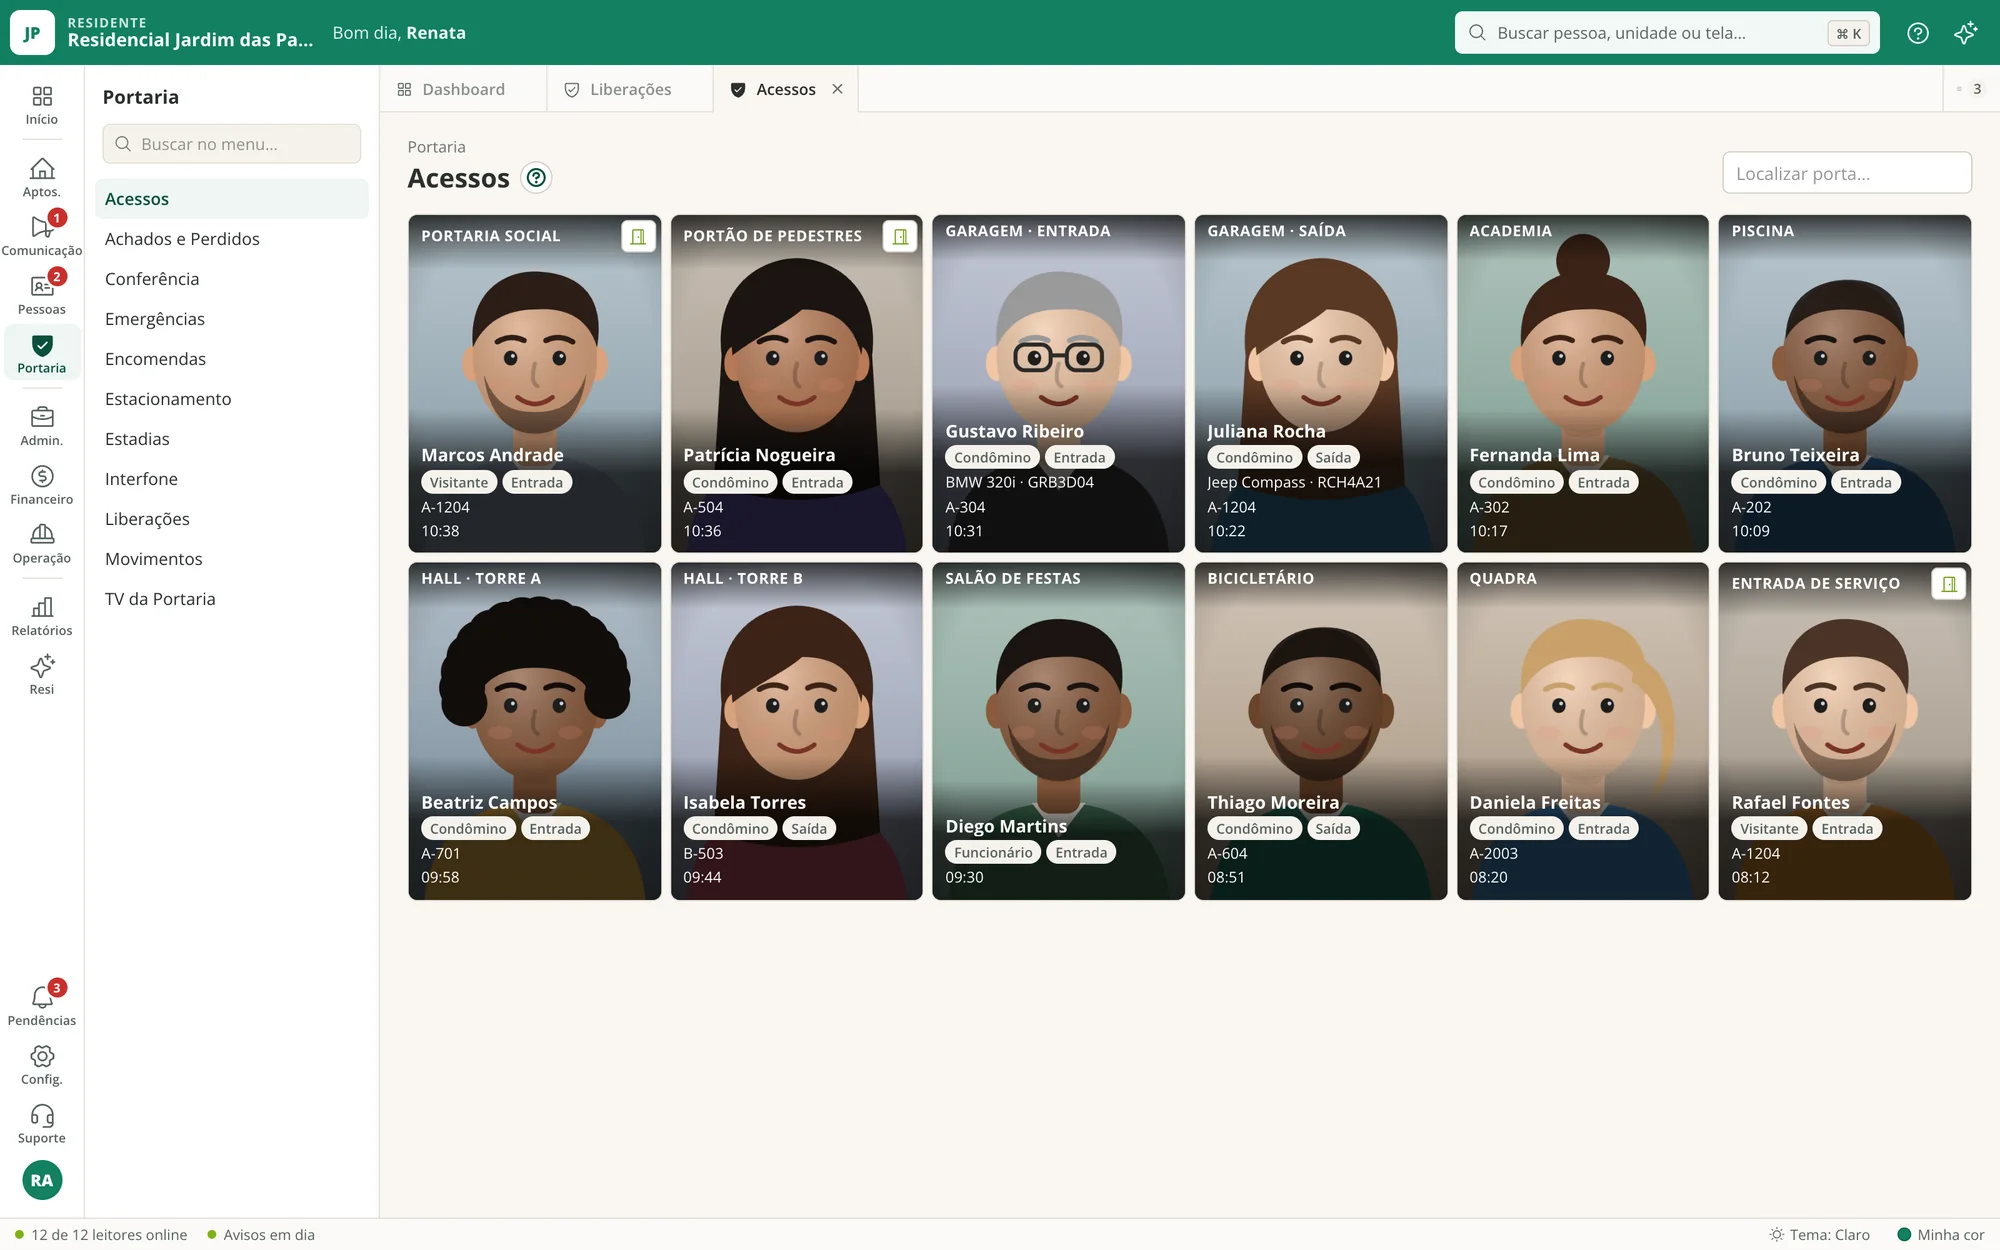Click Minha cor in the status bar
The height and width of the screenshot is (1250, 2000).
[1941, 1235]
